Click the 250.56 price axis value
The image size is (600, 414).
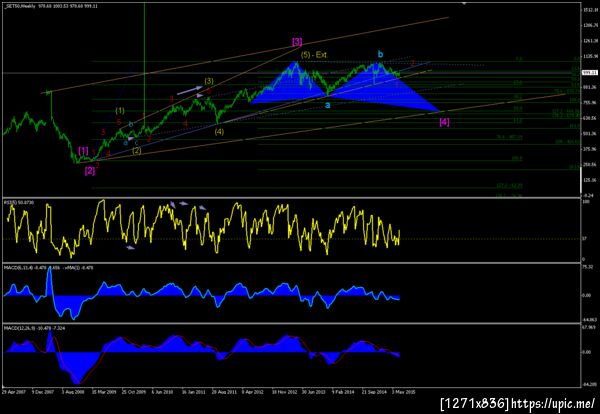[590, 165]
